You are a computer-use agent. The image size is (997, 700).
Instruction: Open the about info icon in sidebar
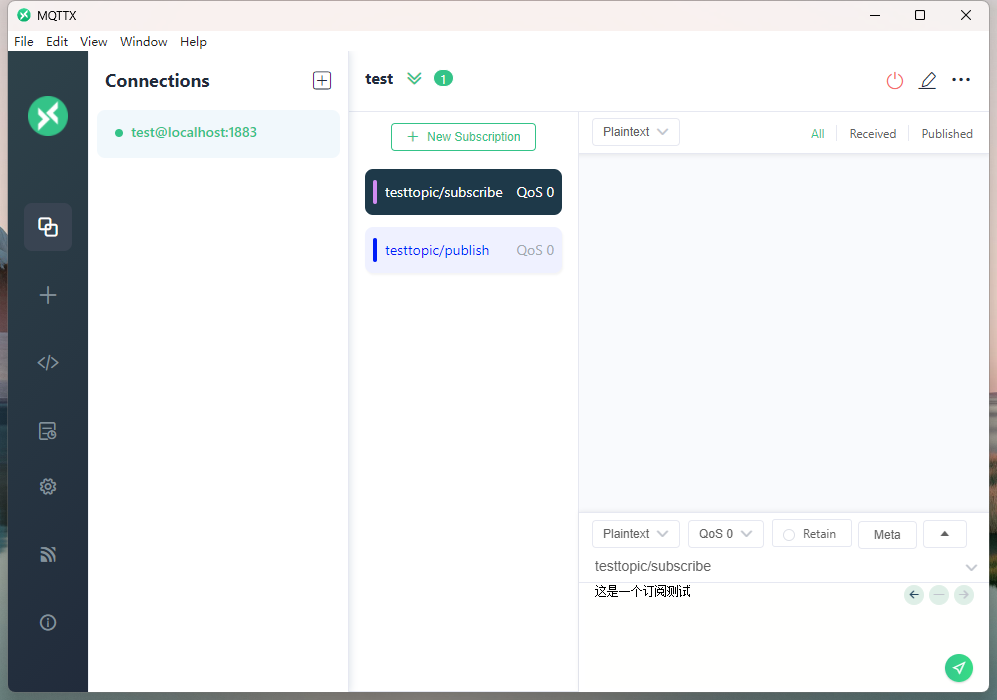48,622
